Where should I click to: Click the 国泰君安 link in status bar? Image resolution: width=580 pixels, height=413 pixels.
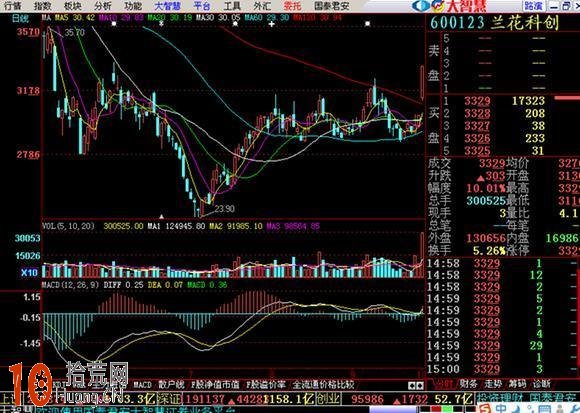(553, 399)
